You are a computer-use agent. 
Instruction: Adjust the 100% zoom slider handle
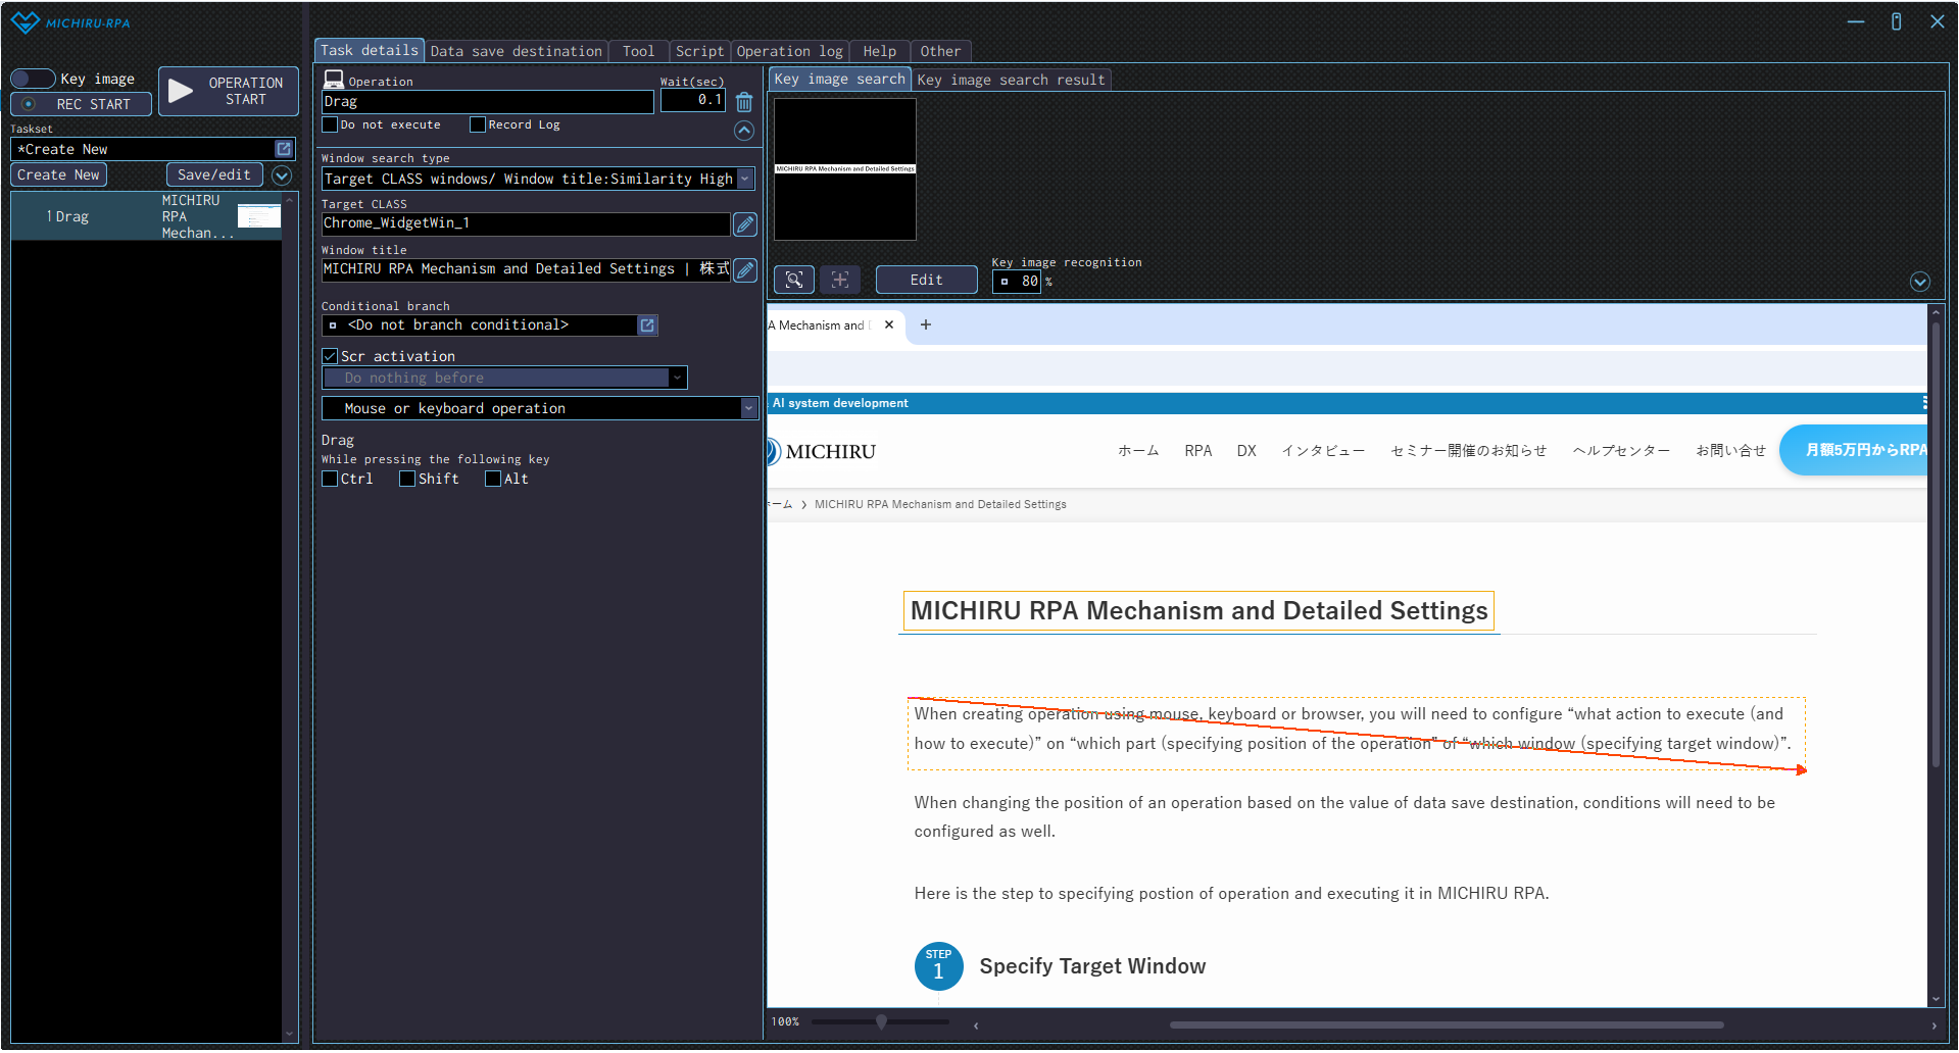(x=881, y=1022)
